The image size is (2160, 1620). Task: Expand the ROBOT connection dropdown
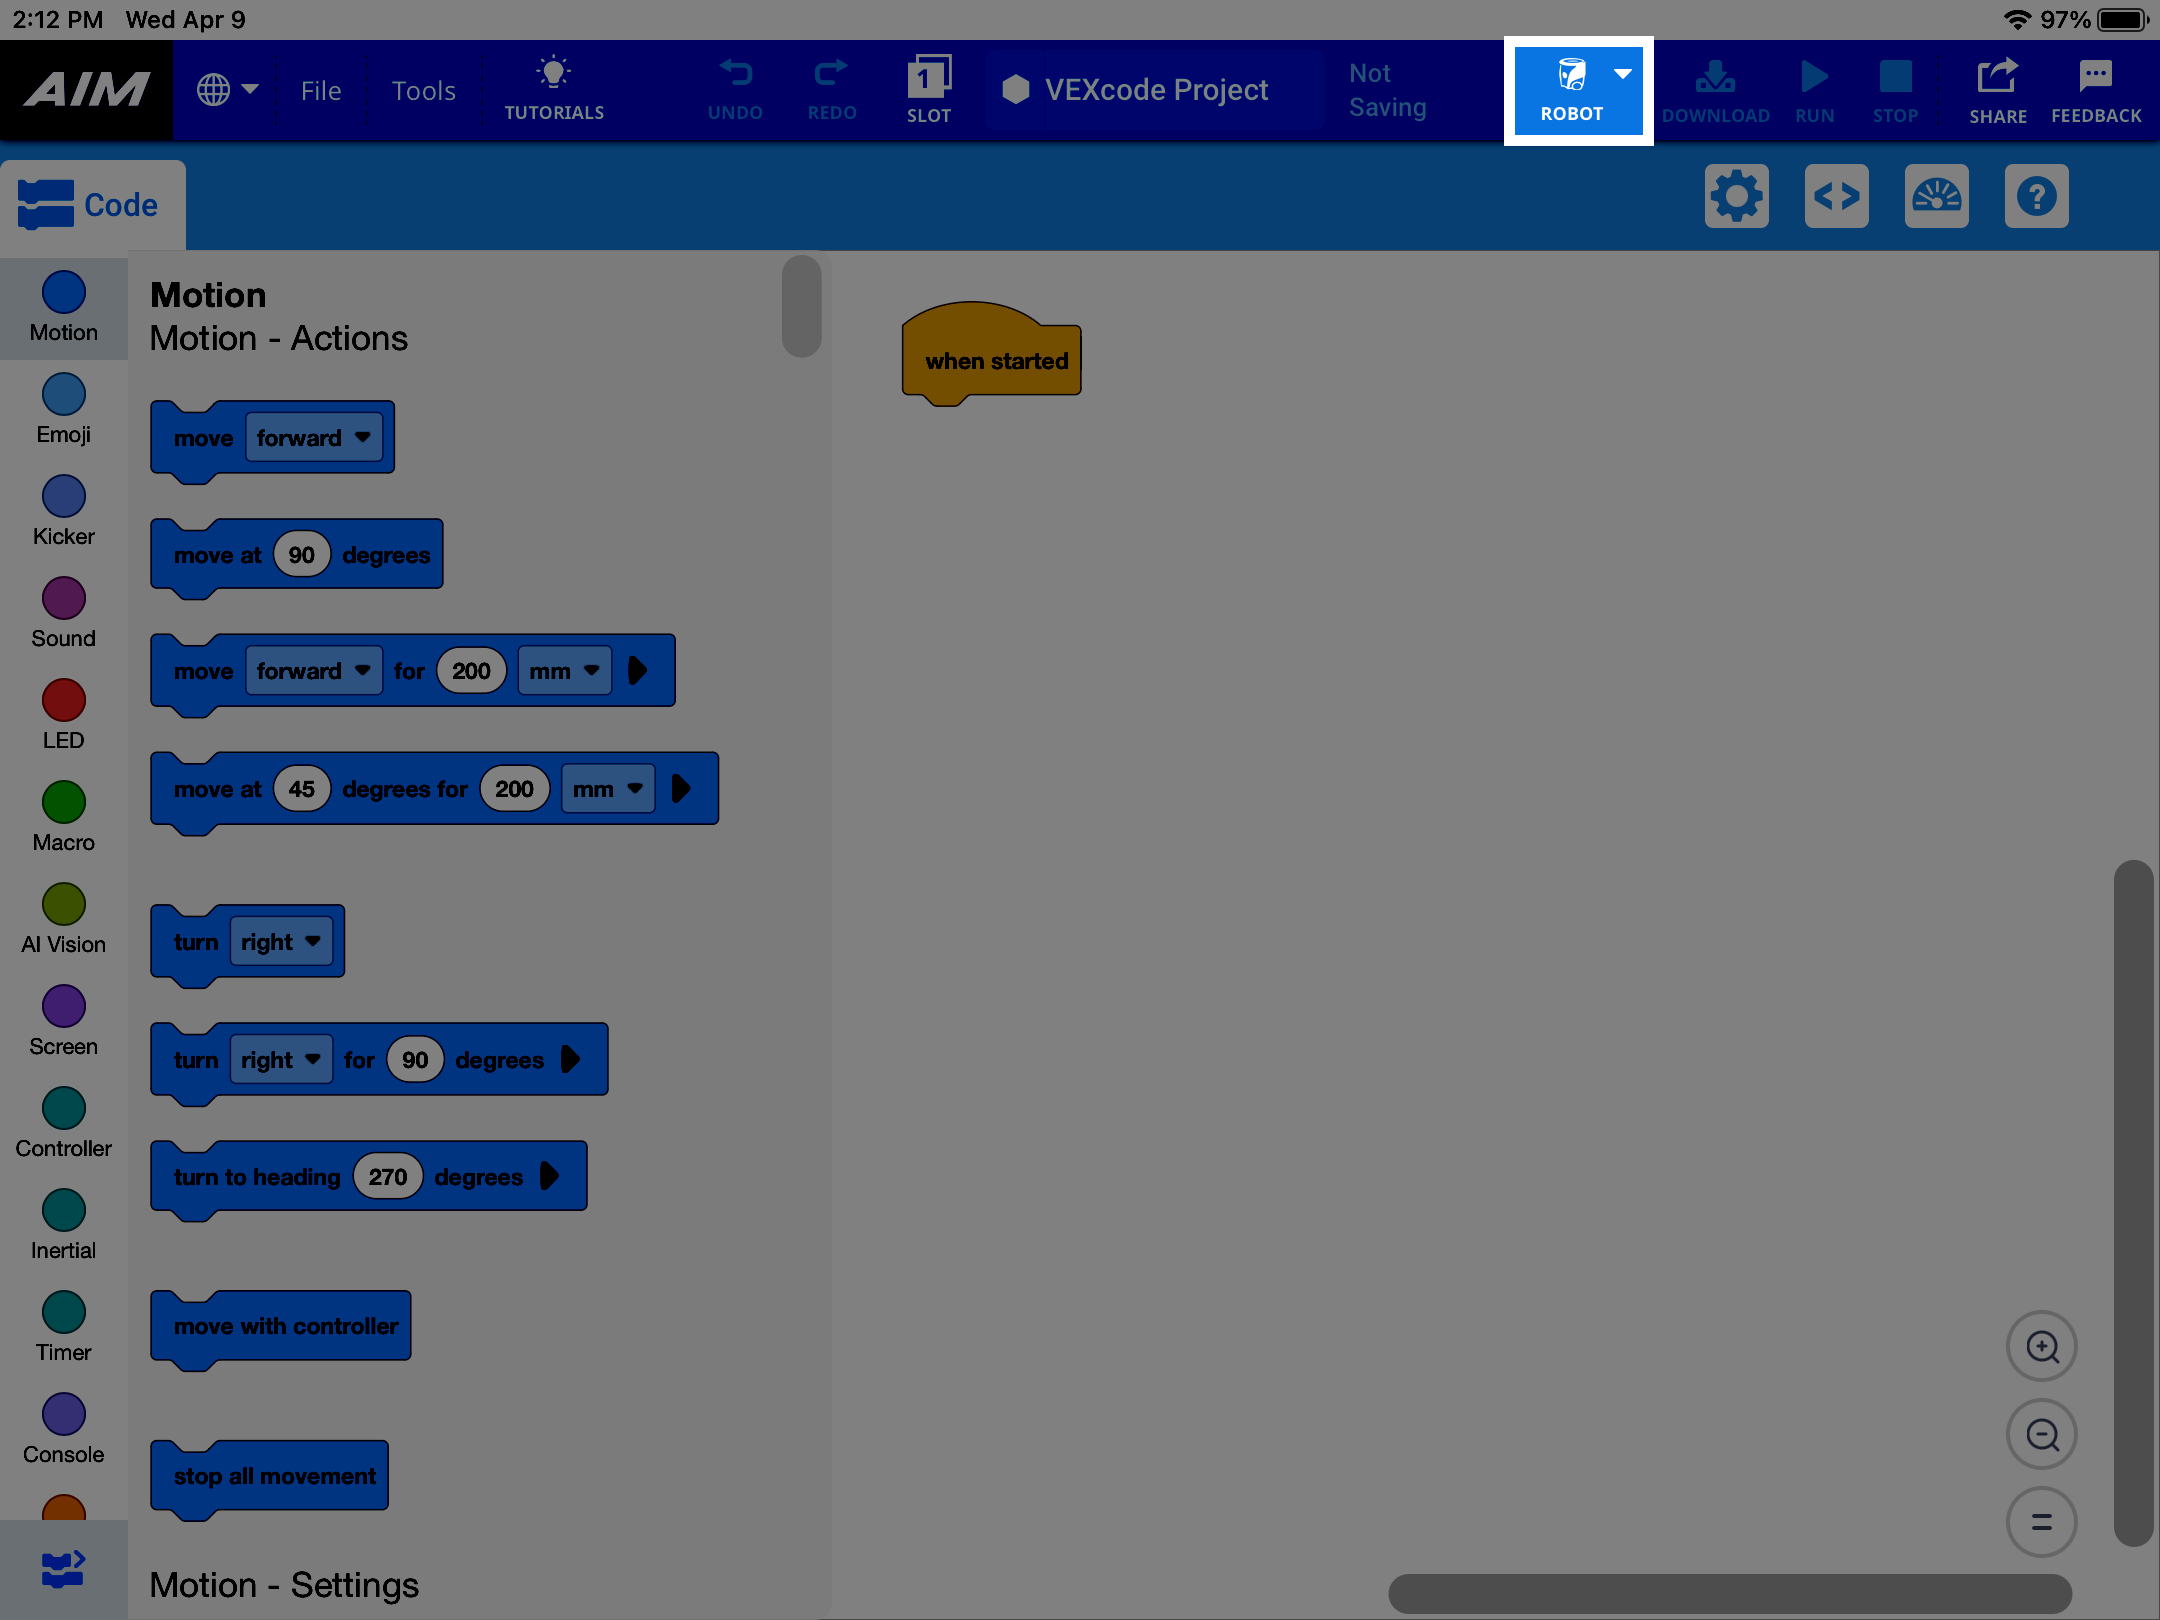coord(1622,72)
